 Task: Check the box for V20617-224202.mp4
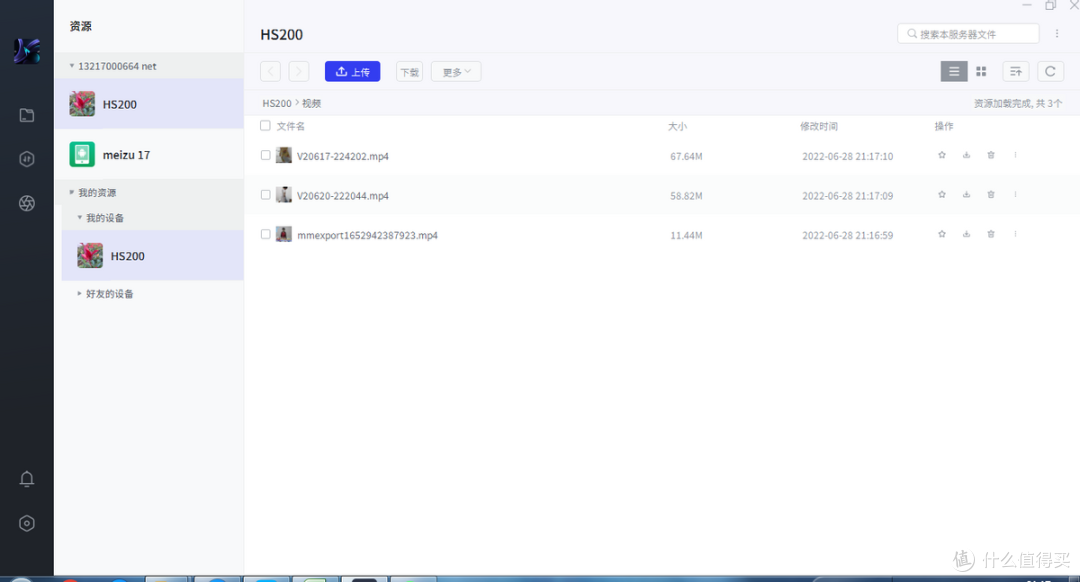click(x=265, y=155)
